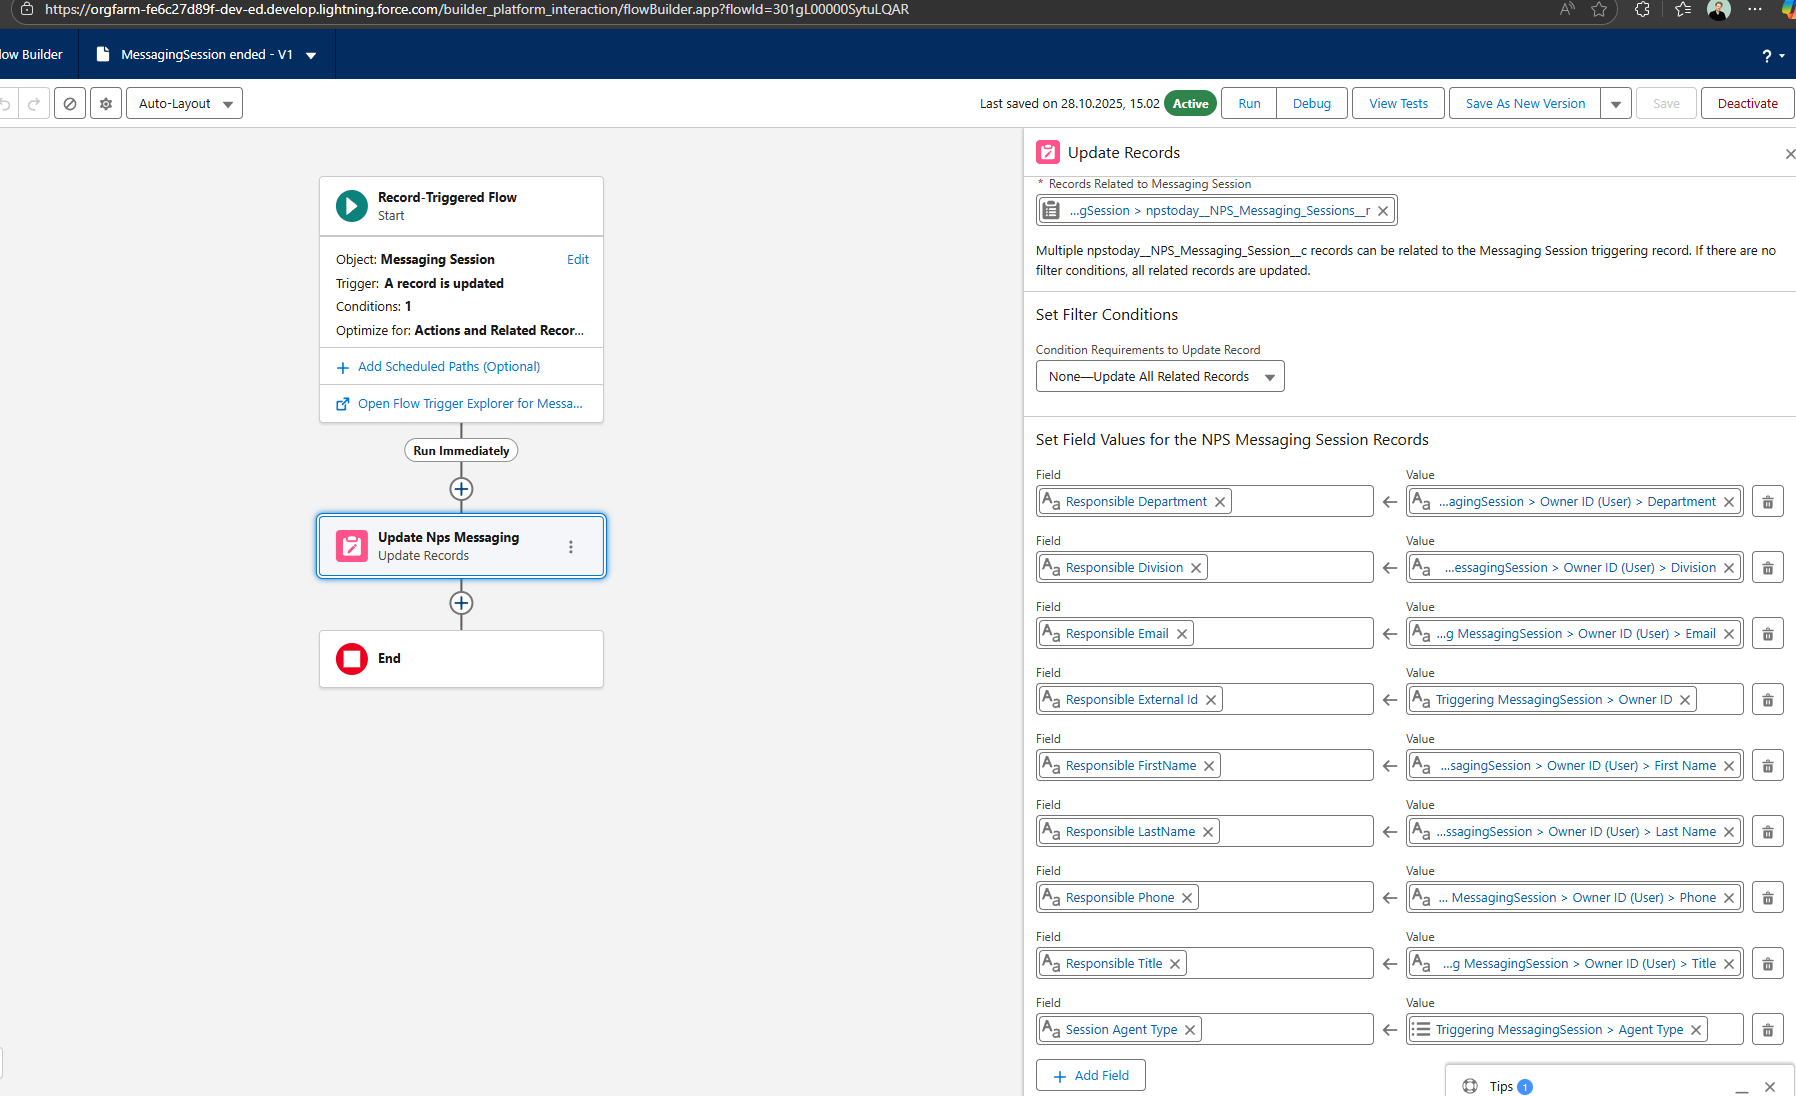Delete the Responsible Department mapping via trash icon
The image size is (1796, 1096).
pos(1767,501)
